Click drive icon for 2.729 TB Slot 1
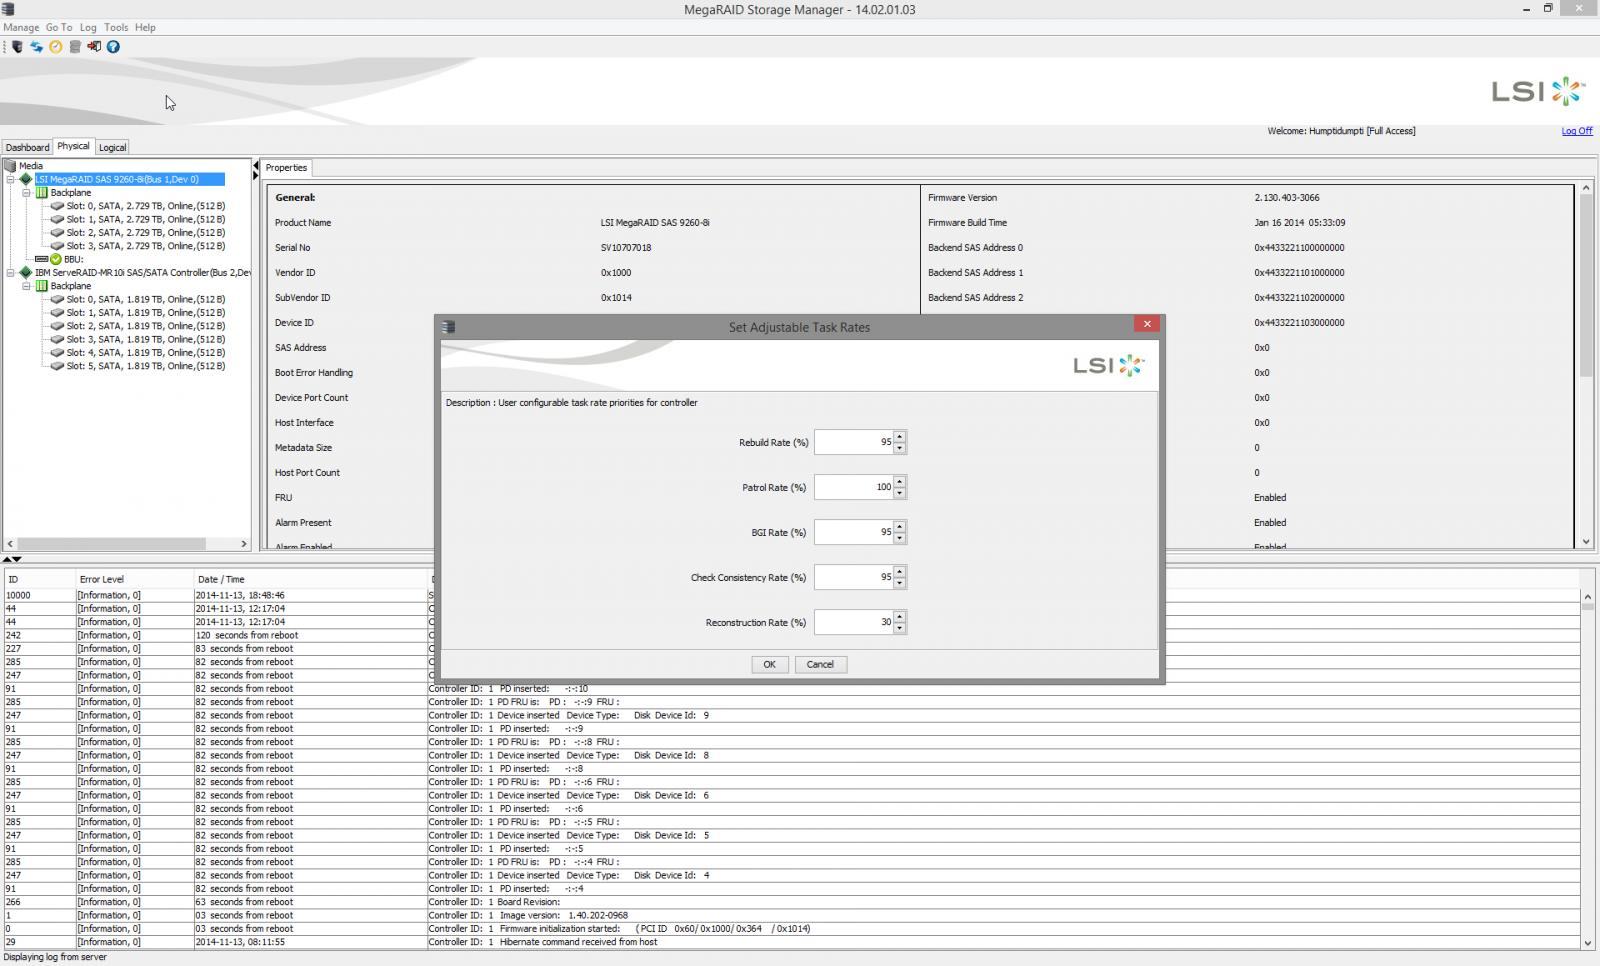Image resolution: width=1600 pixels, height=966 pixels. click(57, 219)
